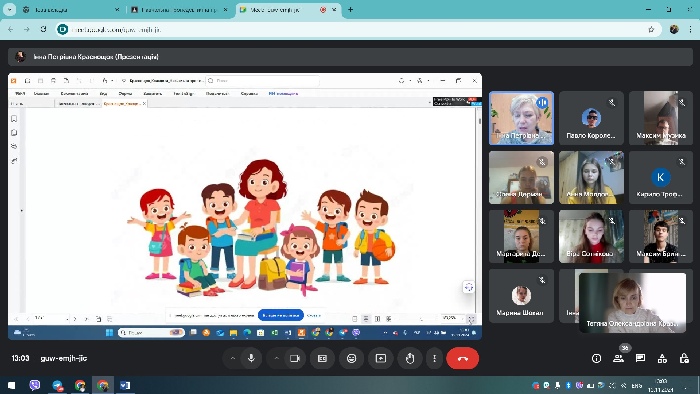Toggle closed captions button
Screen dimensions: 700x394
coord(322,358)
